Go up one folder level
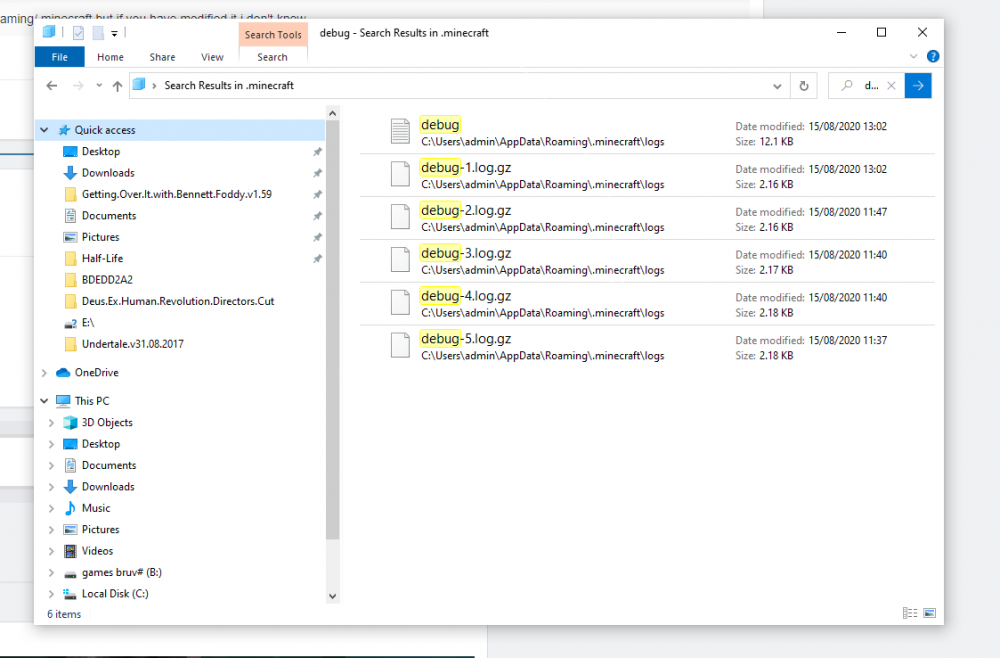 point(117,85)
